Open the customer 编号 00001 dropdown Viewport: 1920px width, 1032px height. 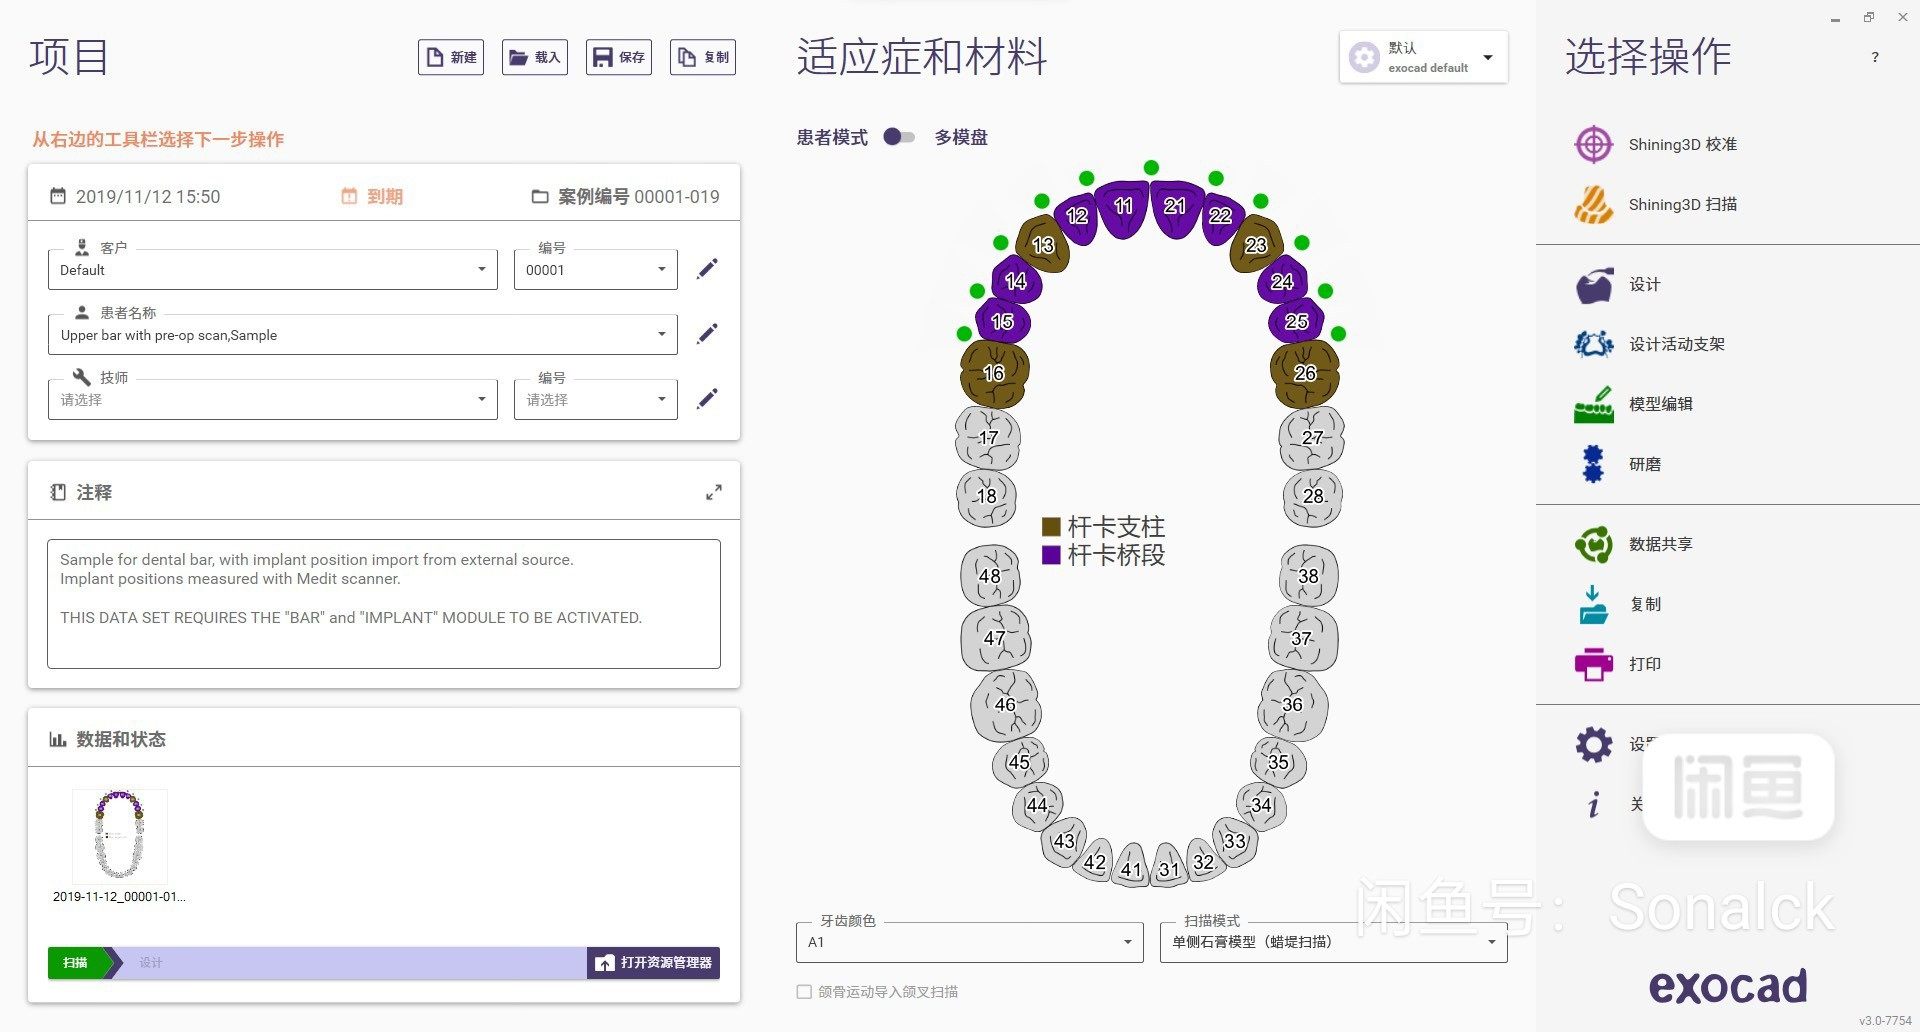pyautogui.click(x=595, y=269)
